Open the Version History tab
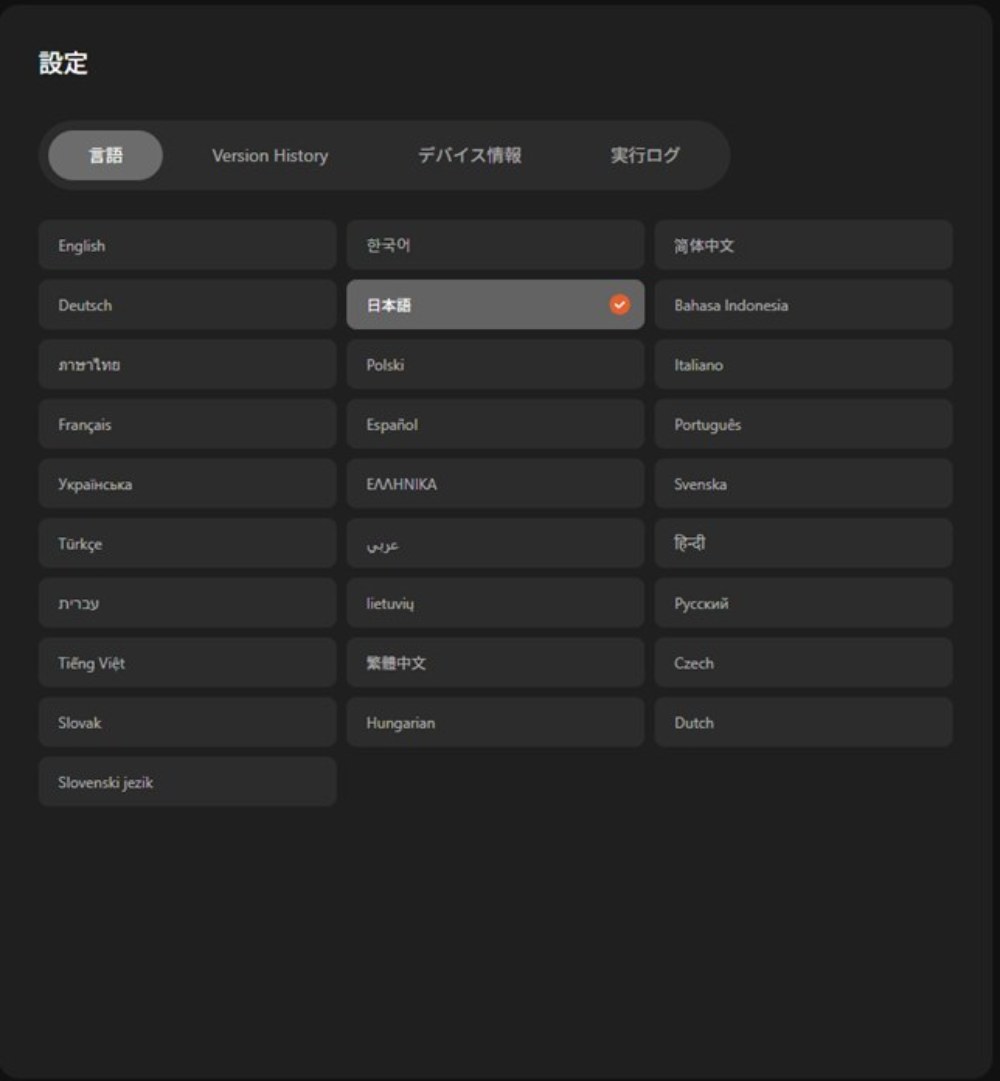The height and width of the screenshot is (1081, 1000). (x=270, y=155)
